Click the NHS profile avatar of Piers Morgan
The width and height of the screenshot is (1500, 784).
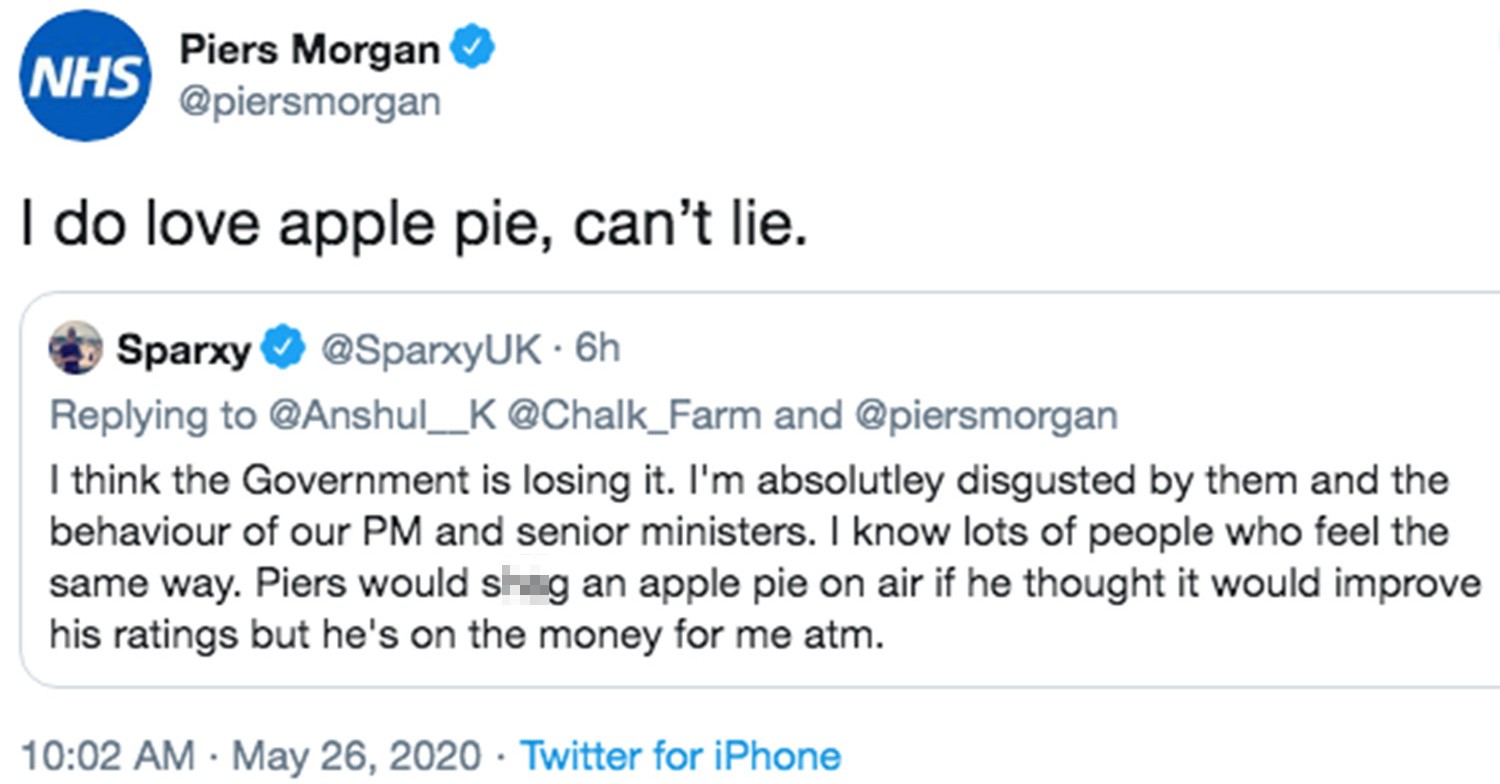point(85,75)
